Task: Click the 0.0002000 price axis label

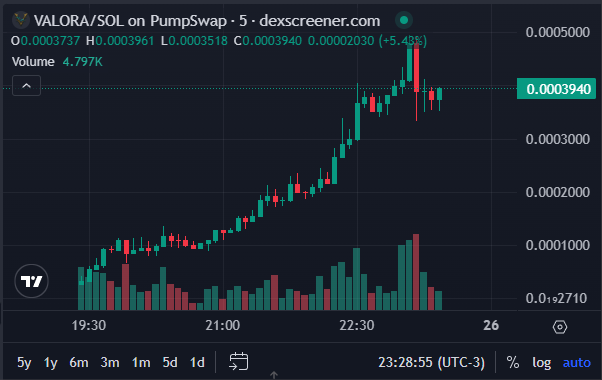Action: [x=557, y=192]
